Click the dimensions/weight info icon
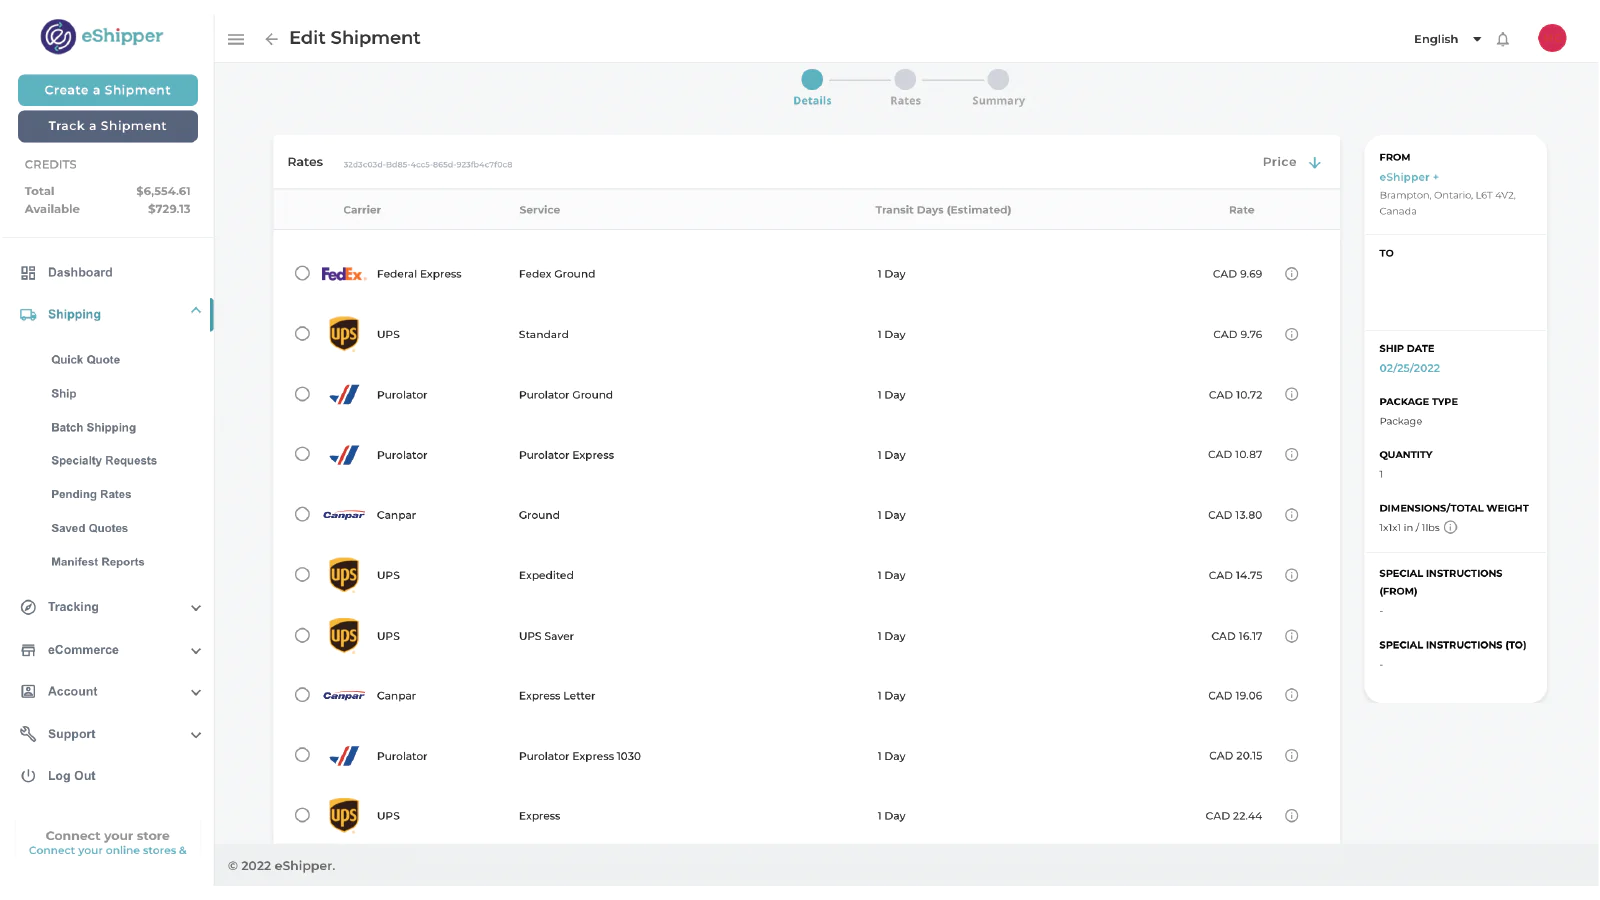Screen dimensions: 1600x900 tap(1450, 527)
